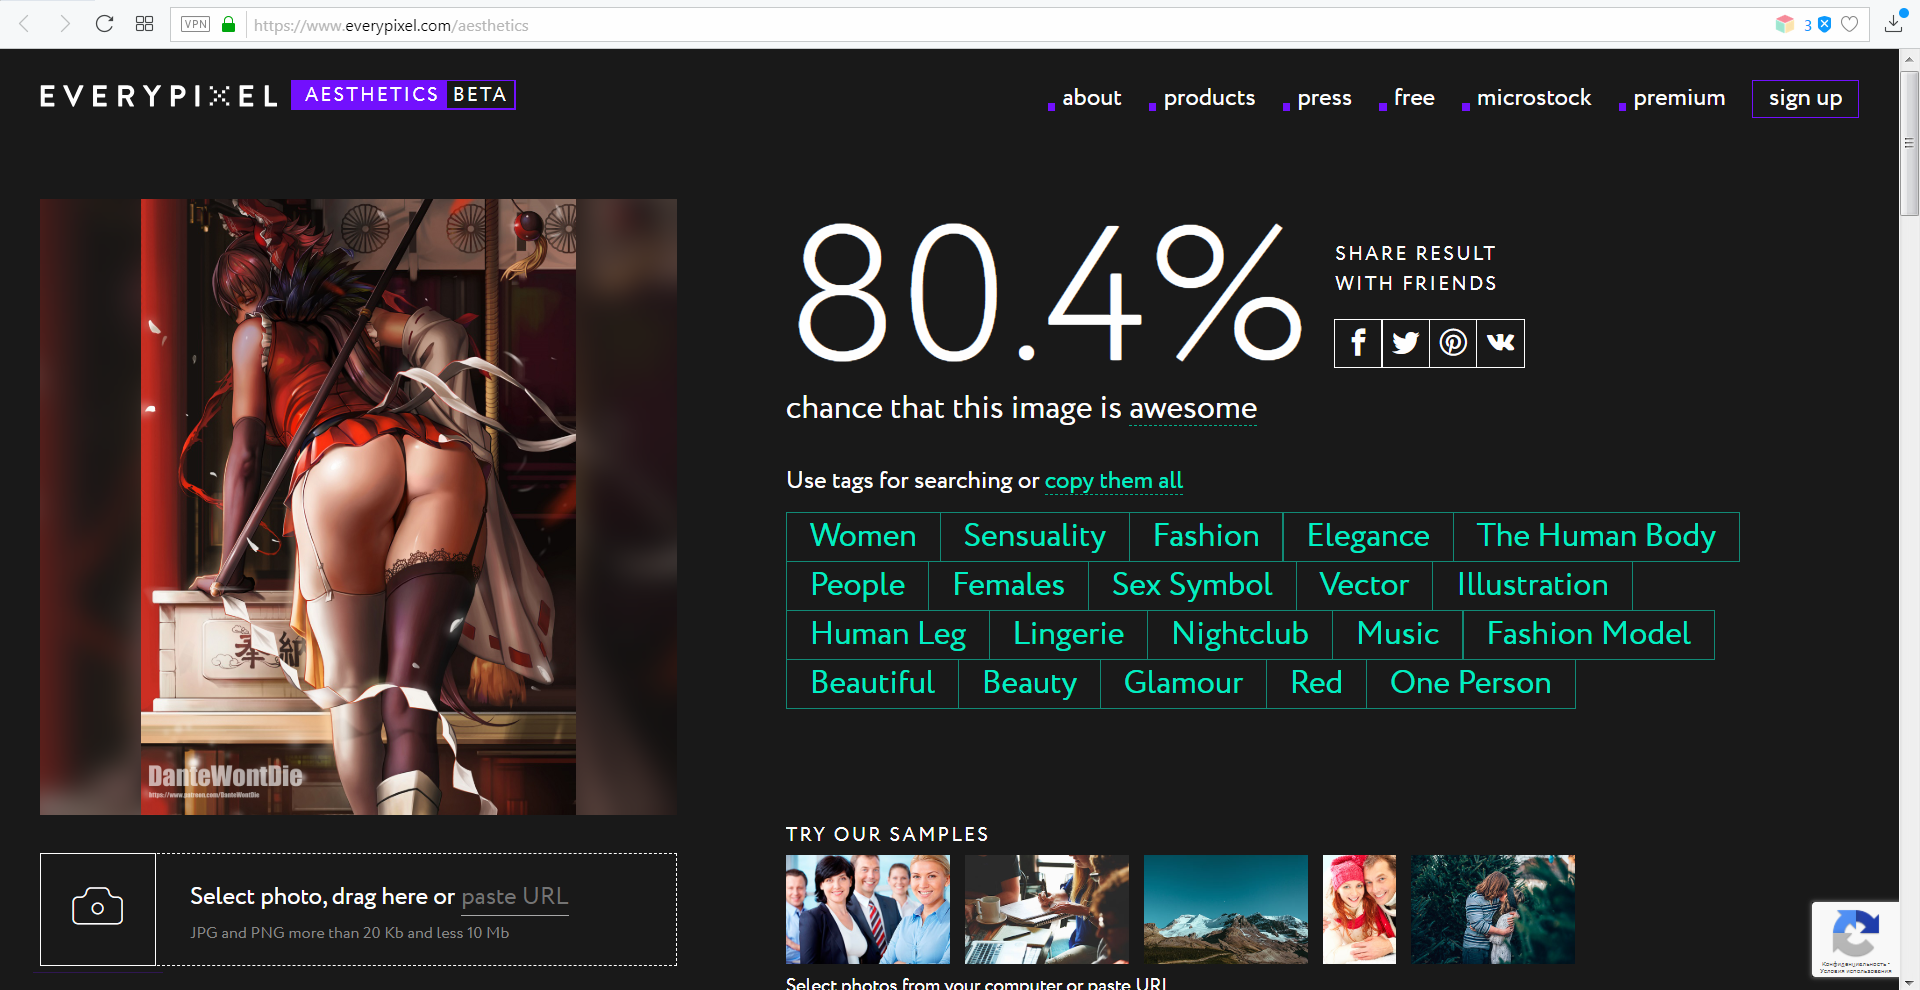The image size is (1920, 990).
Task: Click the Aesthetics Beta badge
Action: pos(403,95)
